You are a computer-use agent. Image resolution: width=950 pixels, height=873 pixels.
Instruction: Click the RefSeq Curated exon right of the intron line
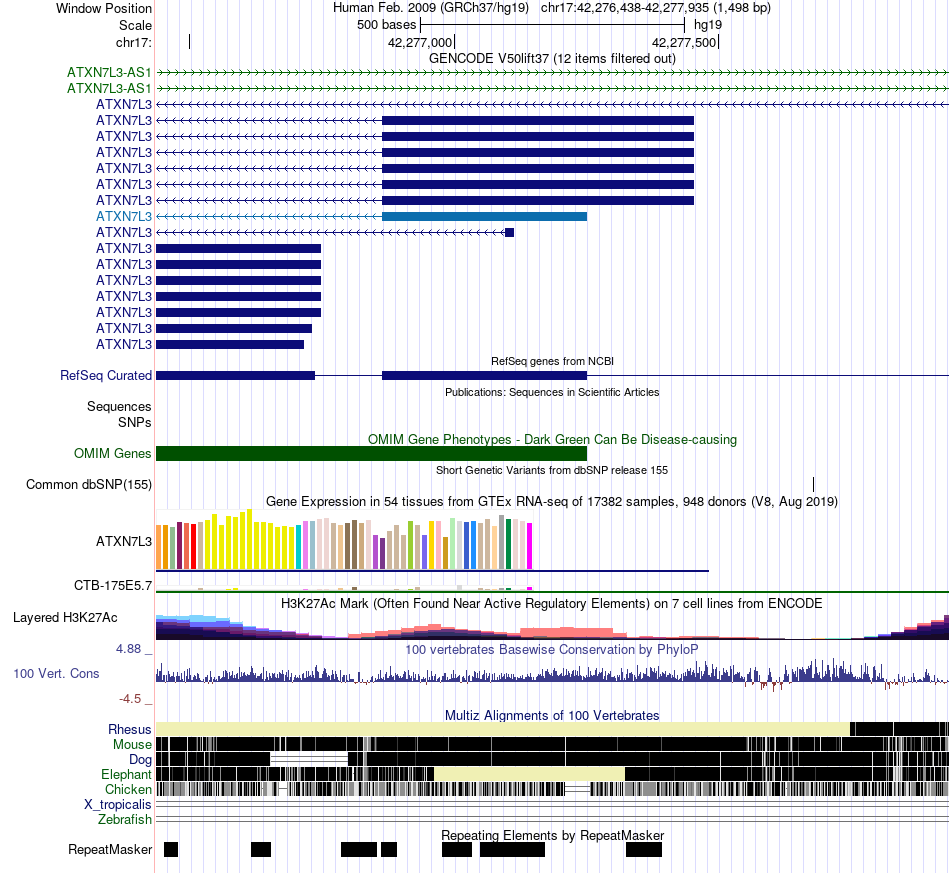[484, 376]
